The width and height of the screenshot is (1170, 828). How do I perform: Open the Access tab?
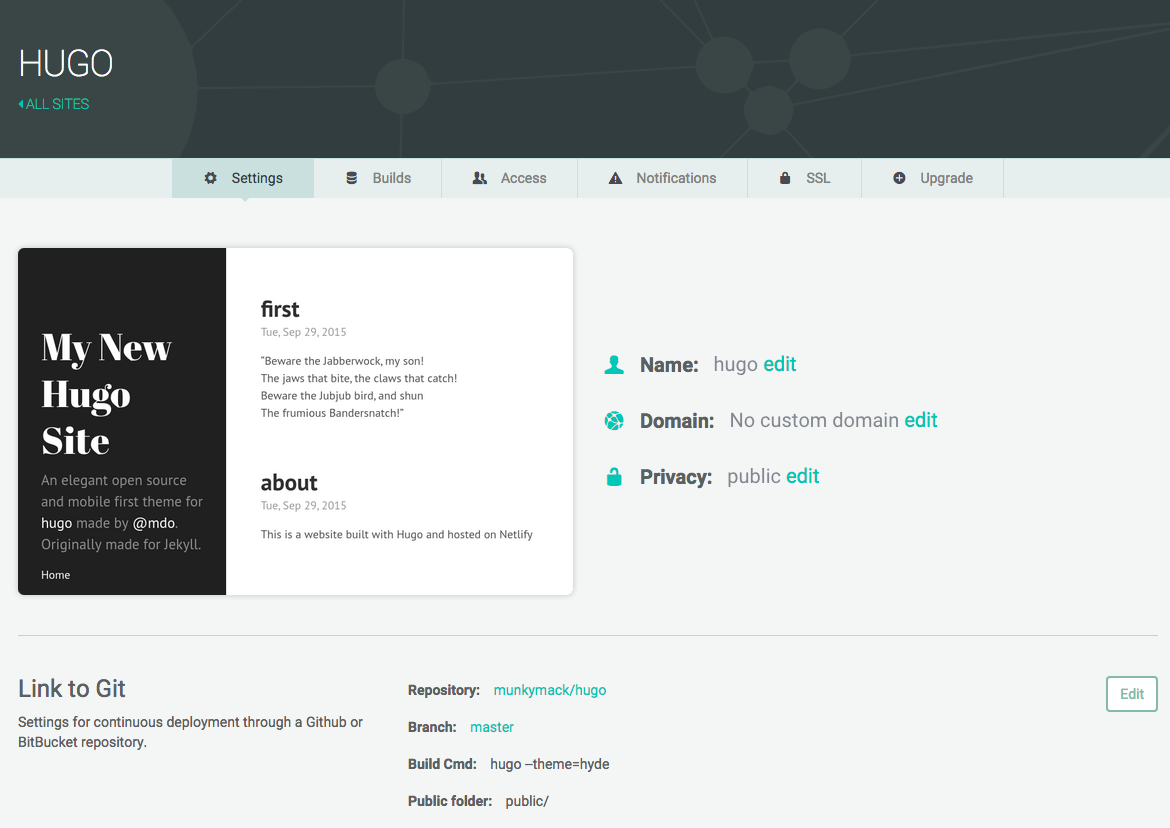510,178
